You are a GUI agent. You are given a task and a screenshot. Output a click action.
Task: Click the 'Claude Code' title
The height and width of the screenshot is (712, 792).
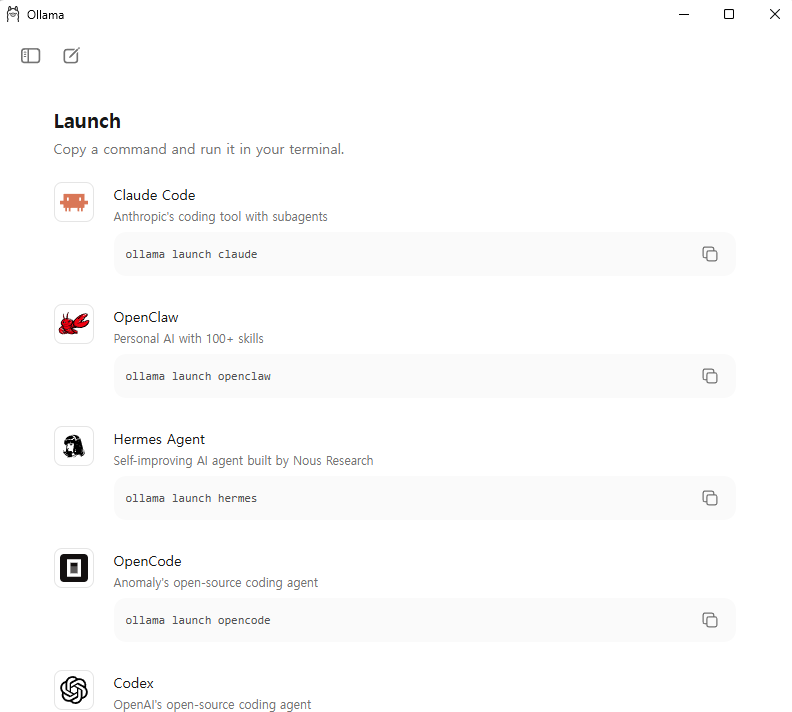(x=154, y=195)
